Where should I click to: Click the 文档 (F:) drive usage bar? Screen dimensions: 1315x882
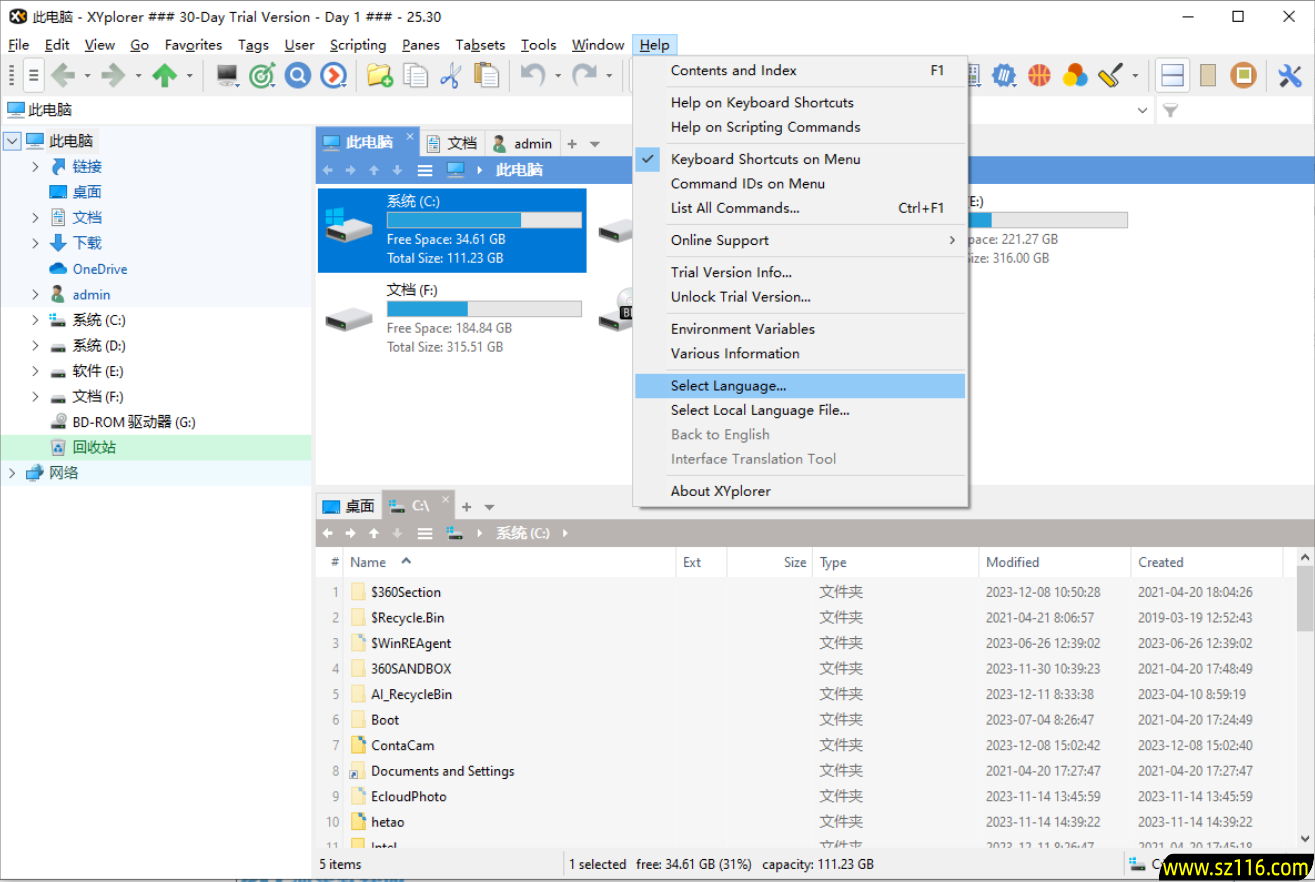[x=484, y=309]
